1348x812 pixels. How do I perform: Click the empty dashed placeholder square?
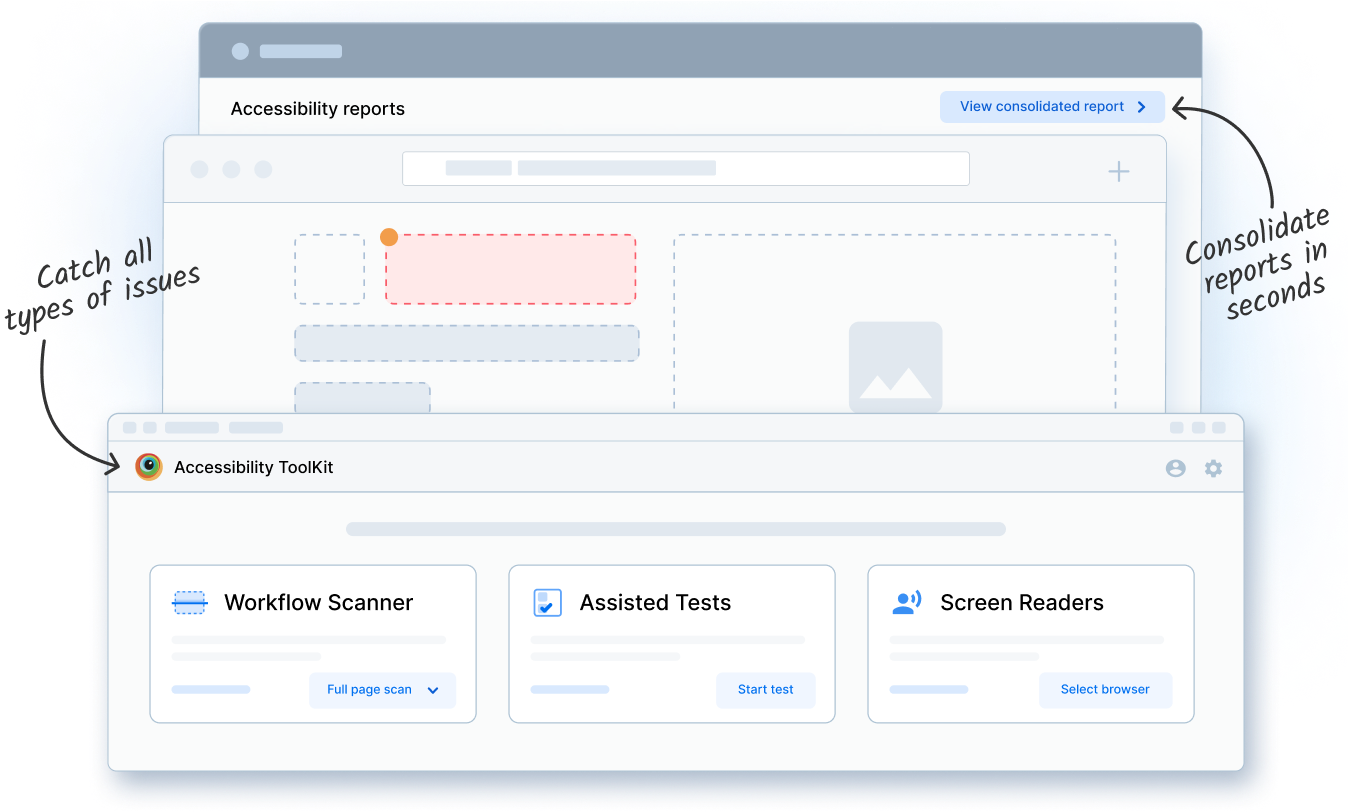[328, 268]
